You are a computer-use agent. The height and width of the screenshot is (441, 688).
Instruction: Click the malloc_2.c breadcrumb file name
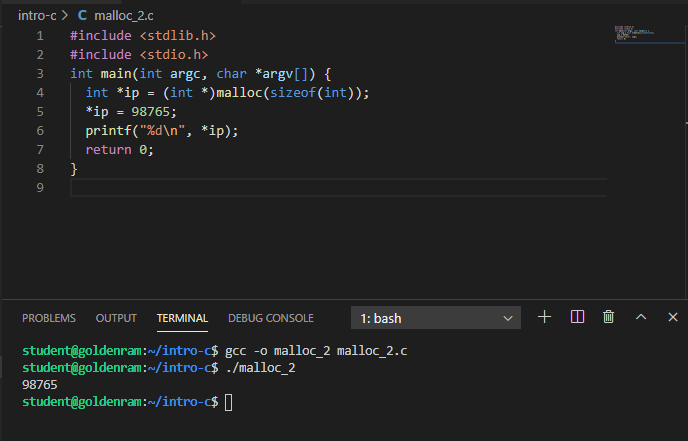tap(124, 16)
